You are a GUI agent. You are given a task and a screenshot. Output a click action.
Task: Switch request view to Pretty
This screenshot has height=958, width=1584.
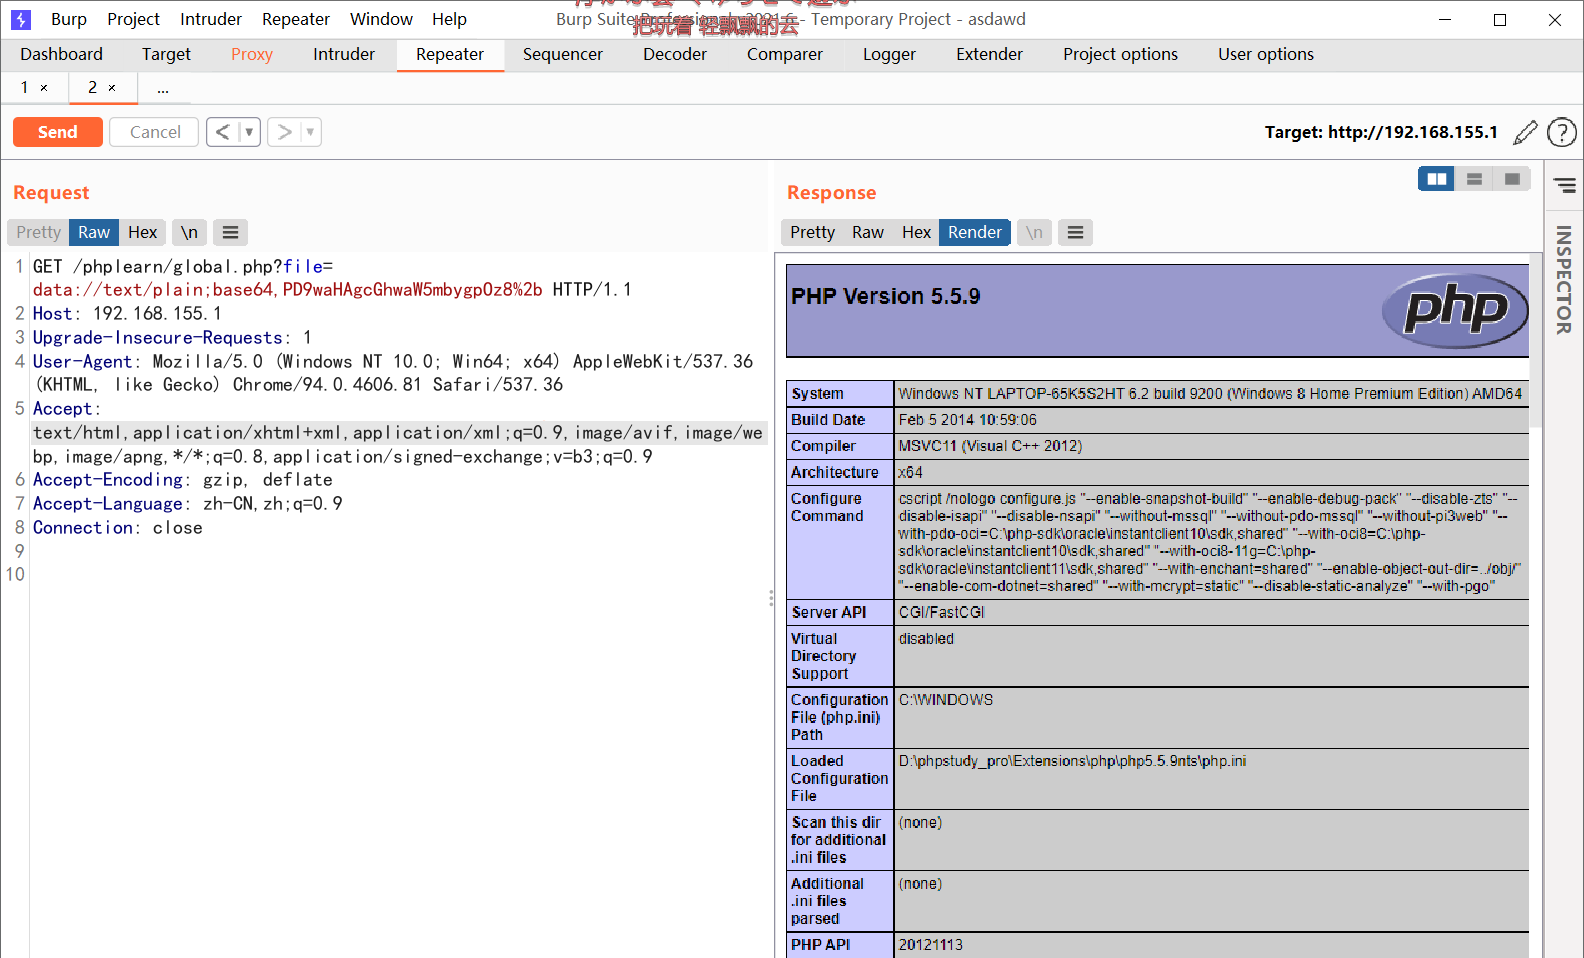coord(38,232)
